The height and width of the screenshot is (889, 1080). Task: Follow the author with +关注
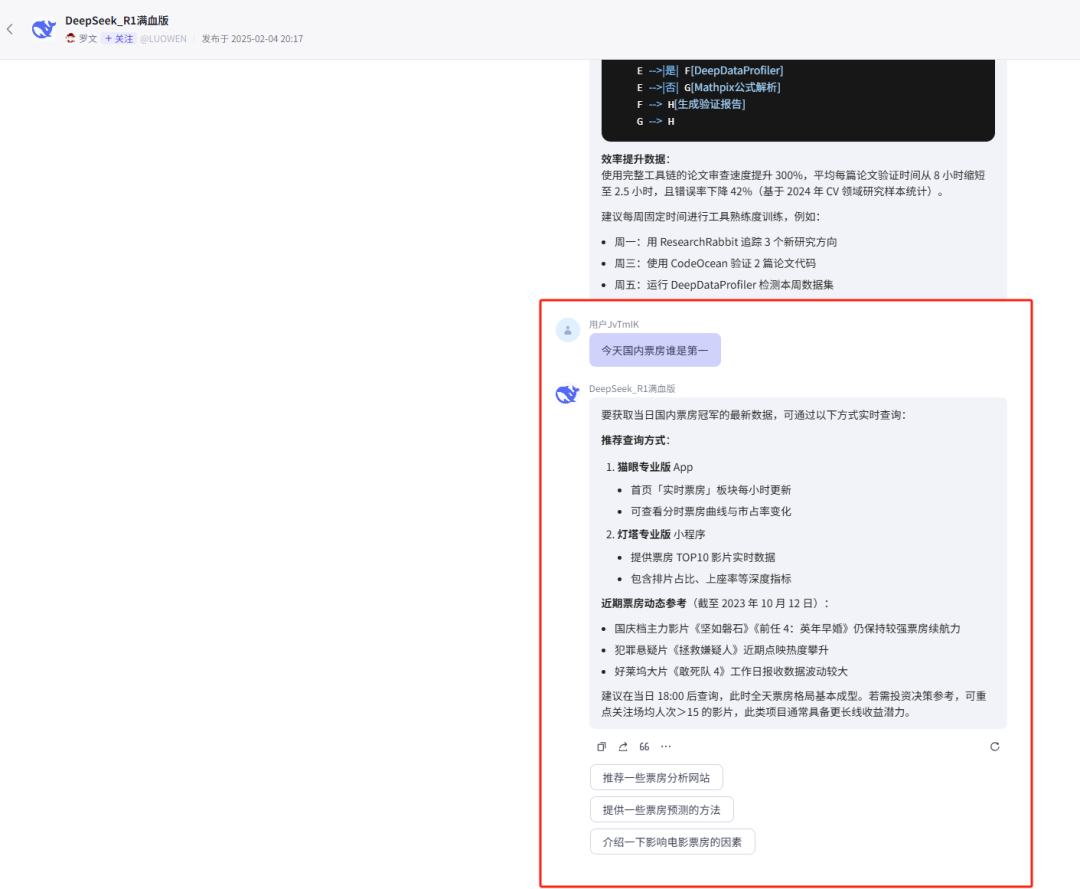(118, 39)
